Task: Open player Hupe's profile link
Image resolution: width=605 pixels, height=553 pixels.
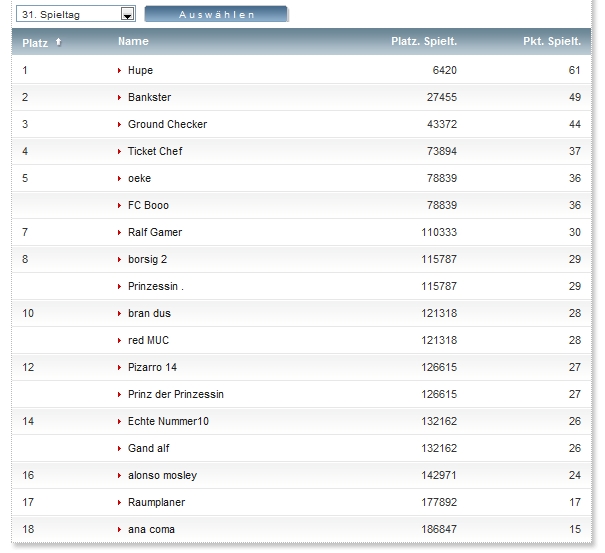Action: pyautogui.click(x=140, y=71)
